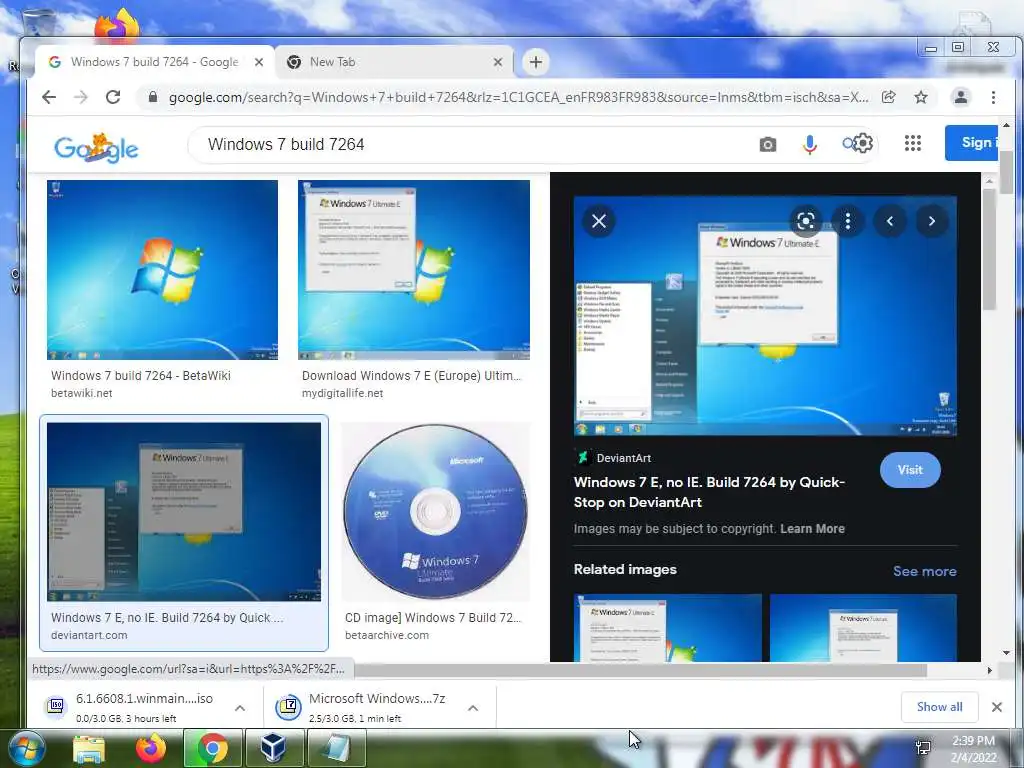Reload the current page
This screenshot has width=1024, height=768.
pyautogui.click(x=113, y=97)
